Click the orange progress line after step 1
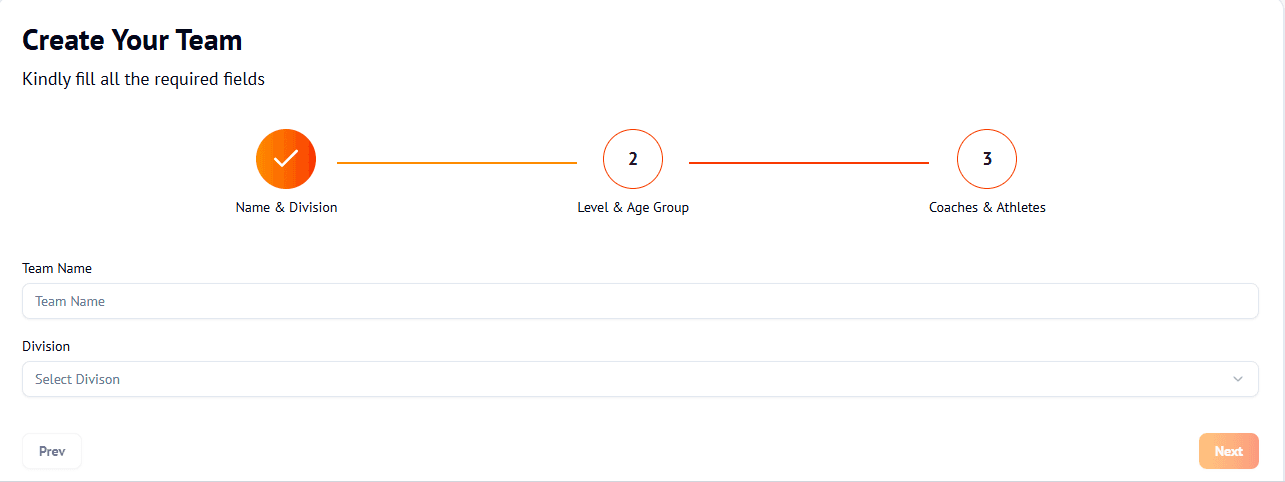 456,162
